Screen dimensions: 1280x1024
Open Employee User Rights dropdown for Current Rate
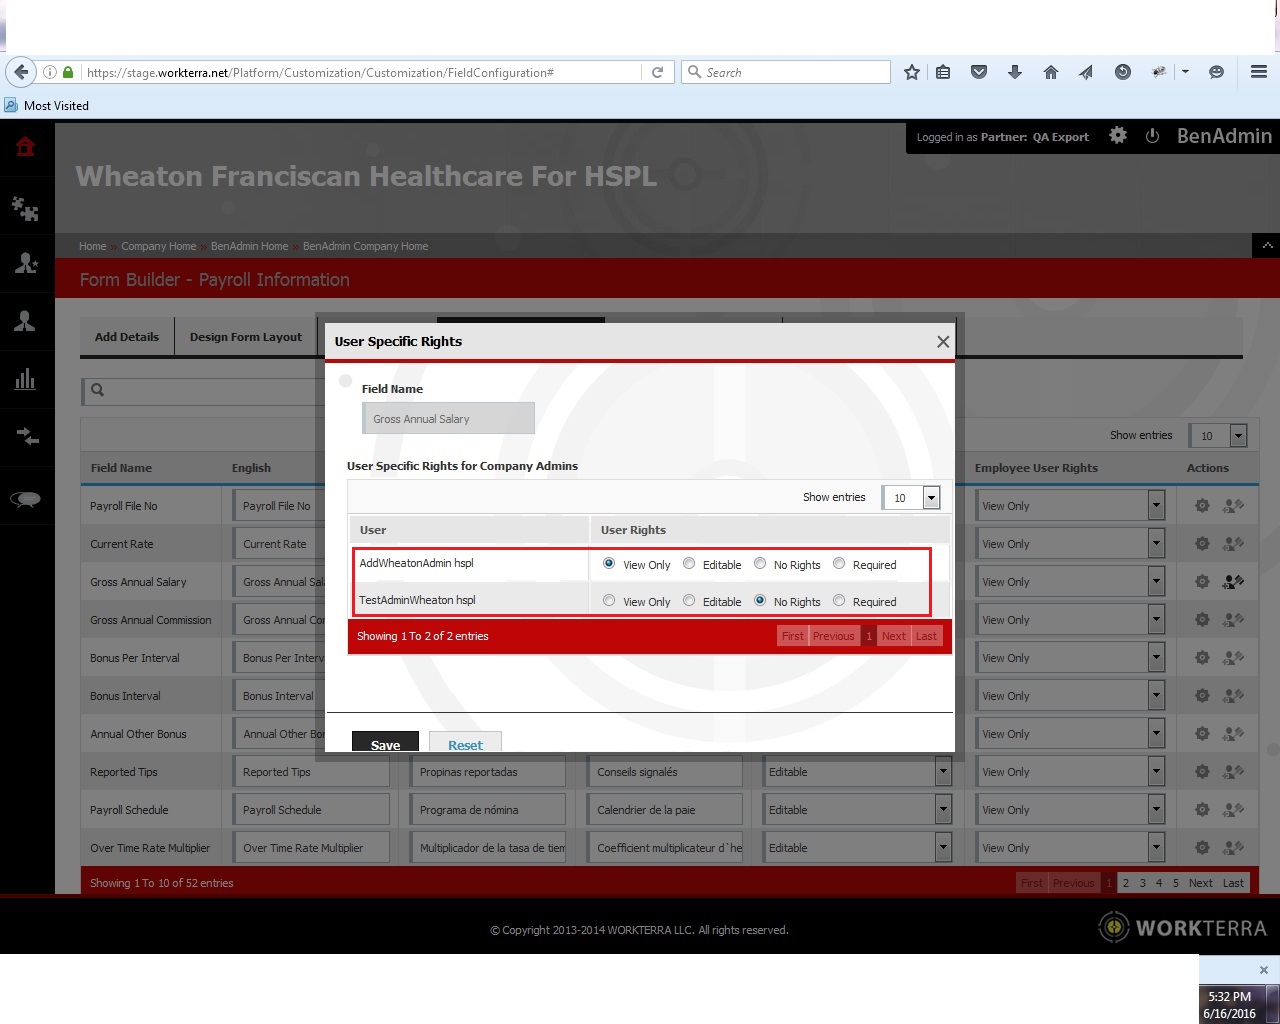tap(1070, 544)
